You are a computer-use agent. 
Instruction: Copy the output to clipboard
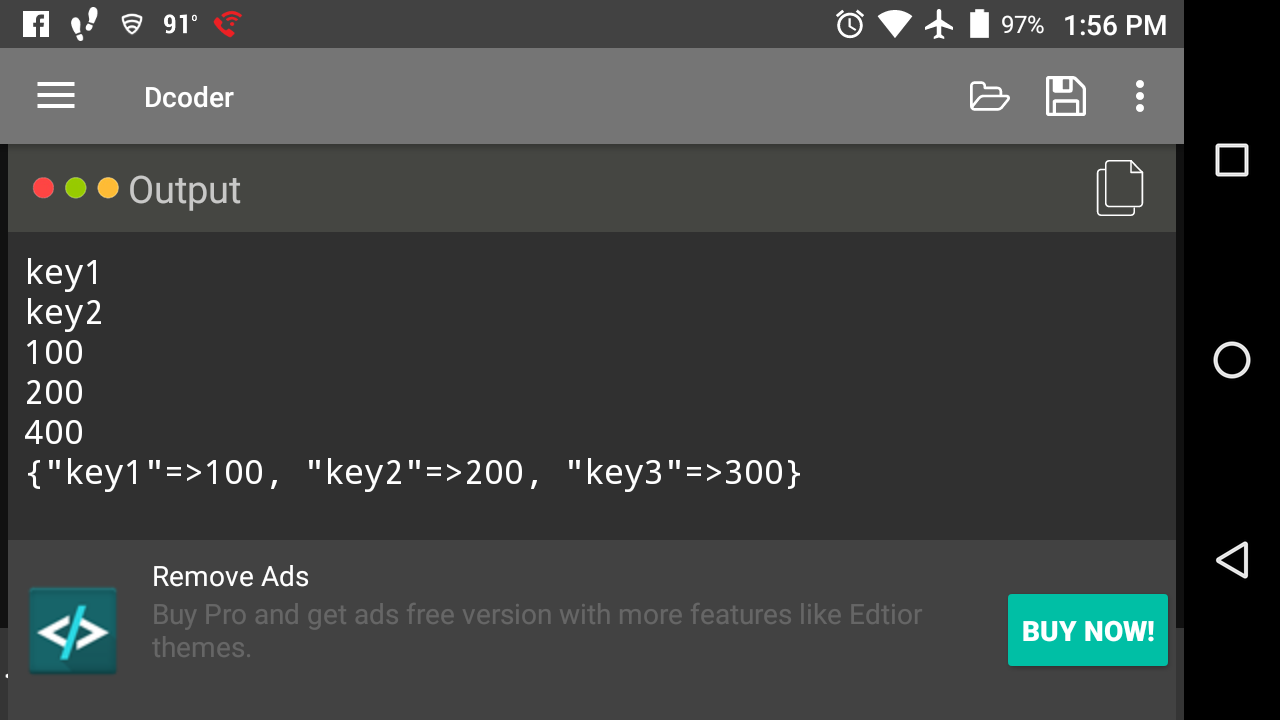1119,188
